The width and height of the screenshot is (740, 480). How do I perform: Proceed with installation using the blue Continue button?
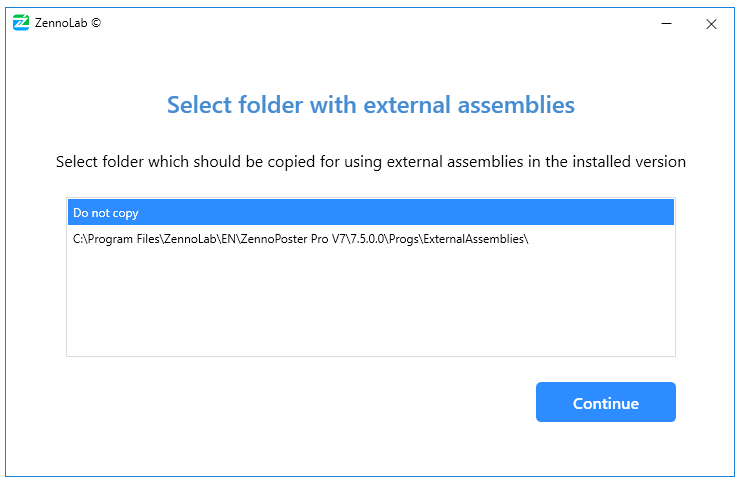[605, 403]
